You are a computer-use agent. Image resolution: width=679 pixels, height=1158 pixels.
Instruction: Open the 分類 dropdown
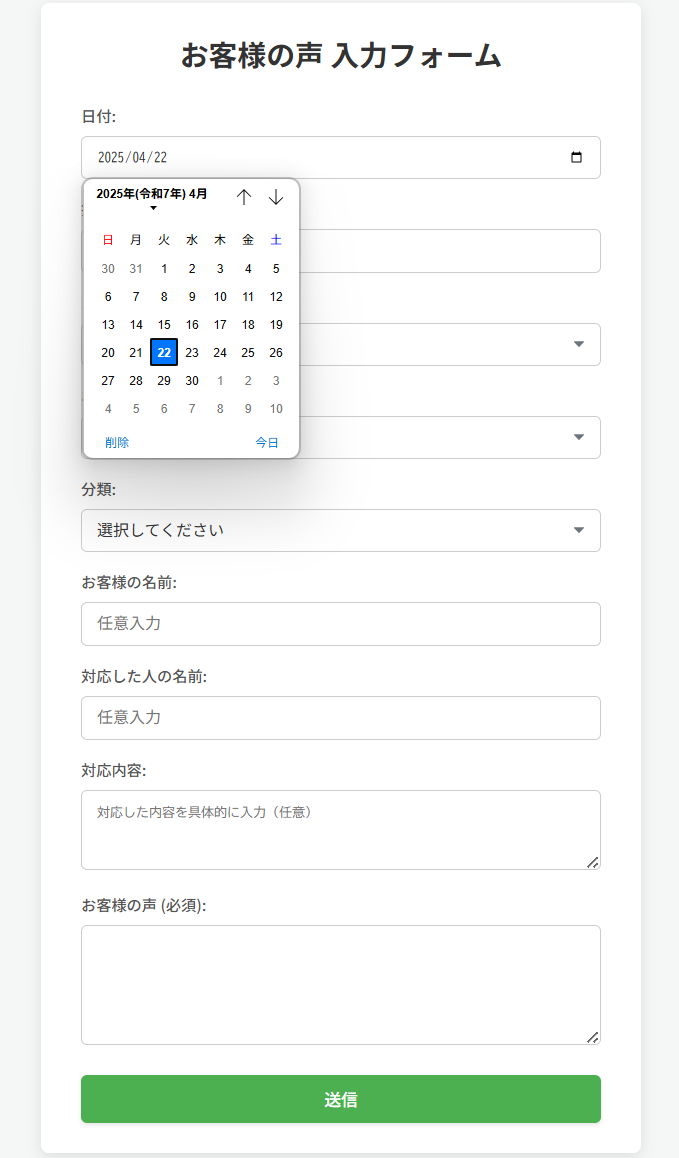click(340, 530)
